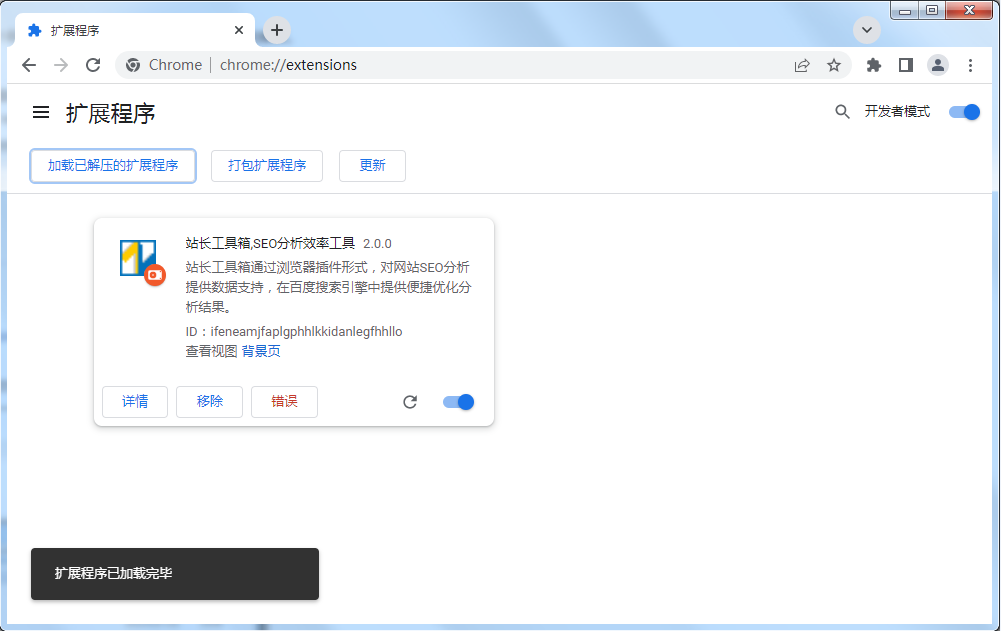The height and width of the screenshot is (631, 1001).
Task: Click the 更新 button
Action: 372,166
